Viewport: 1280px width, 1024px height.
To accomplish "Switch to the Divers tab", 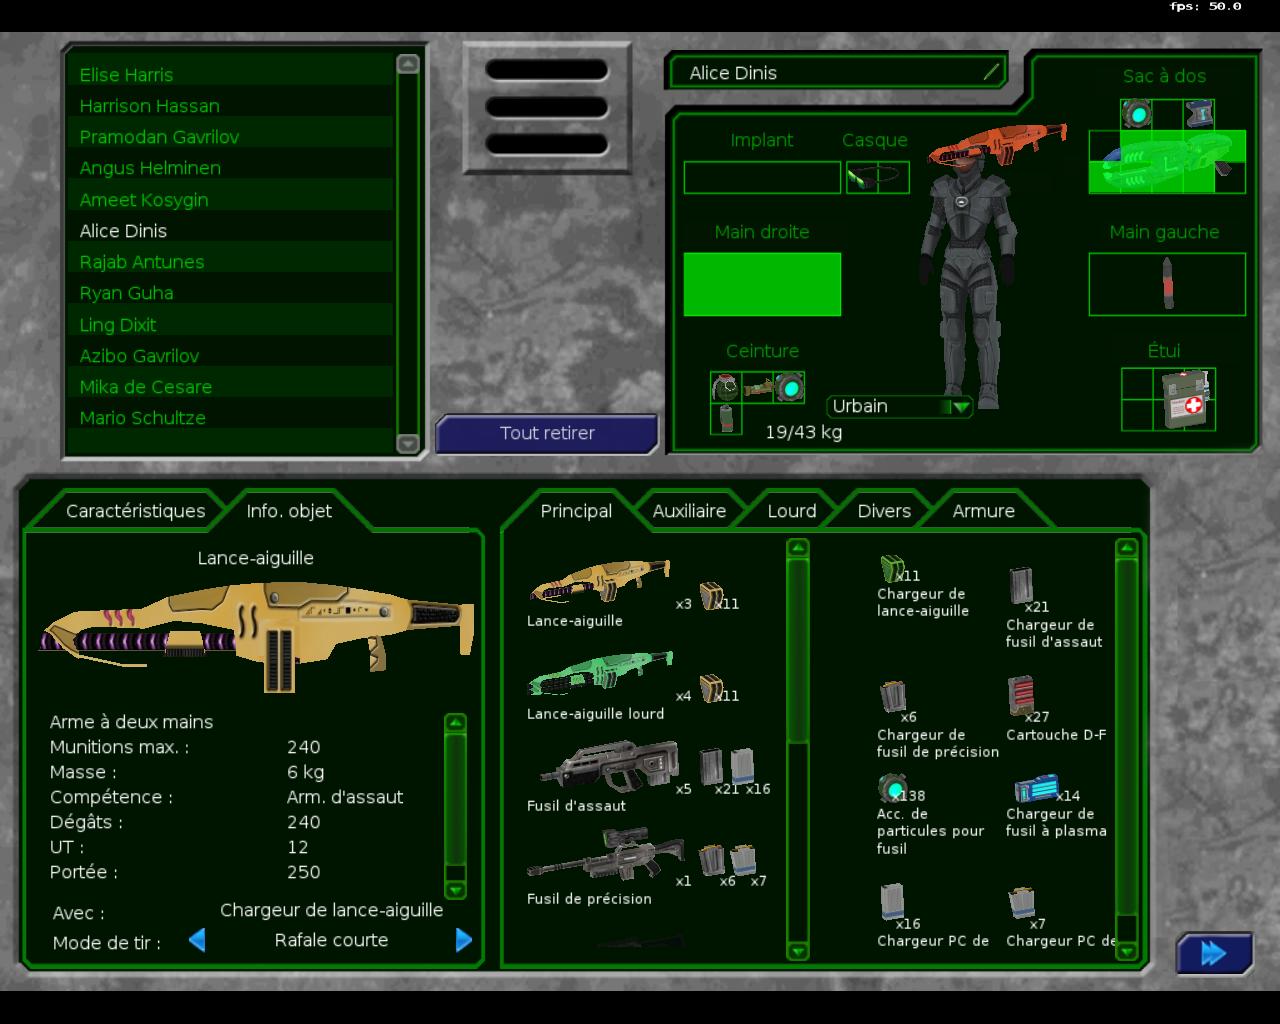I will click(884, 511).
